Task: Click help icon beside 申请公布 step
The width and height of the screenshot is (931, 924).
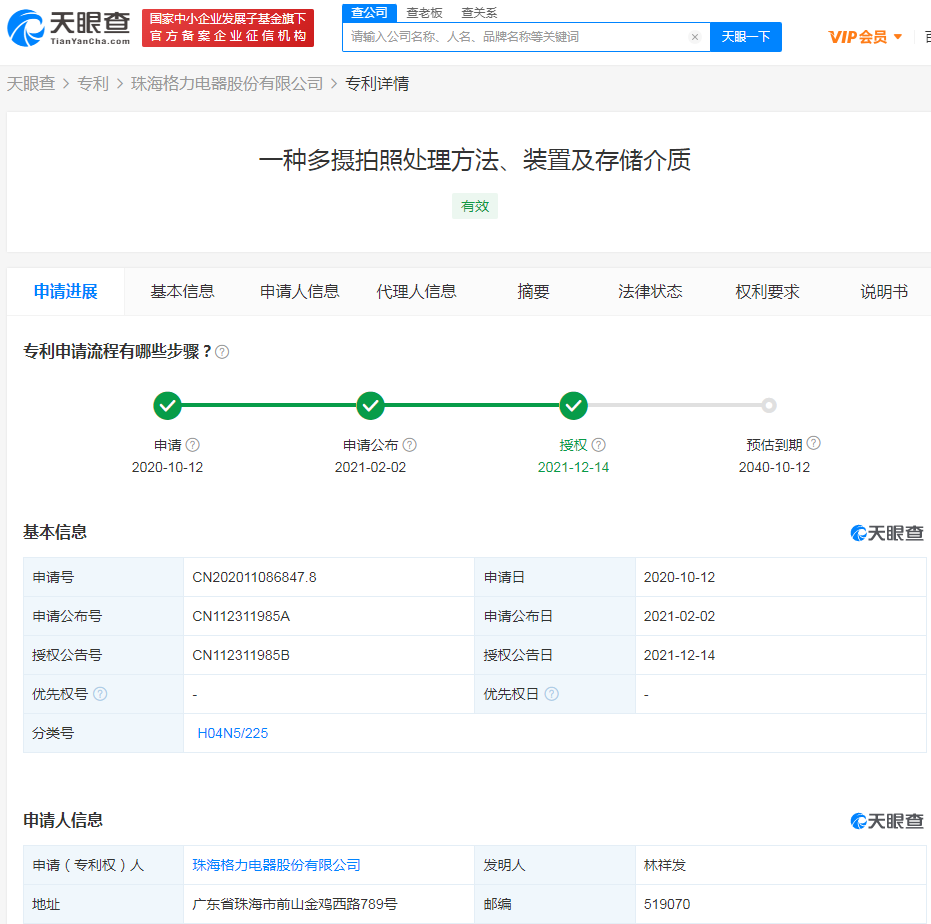Action: click(410, 445)
